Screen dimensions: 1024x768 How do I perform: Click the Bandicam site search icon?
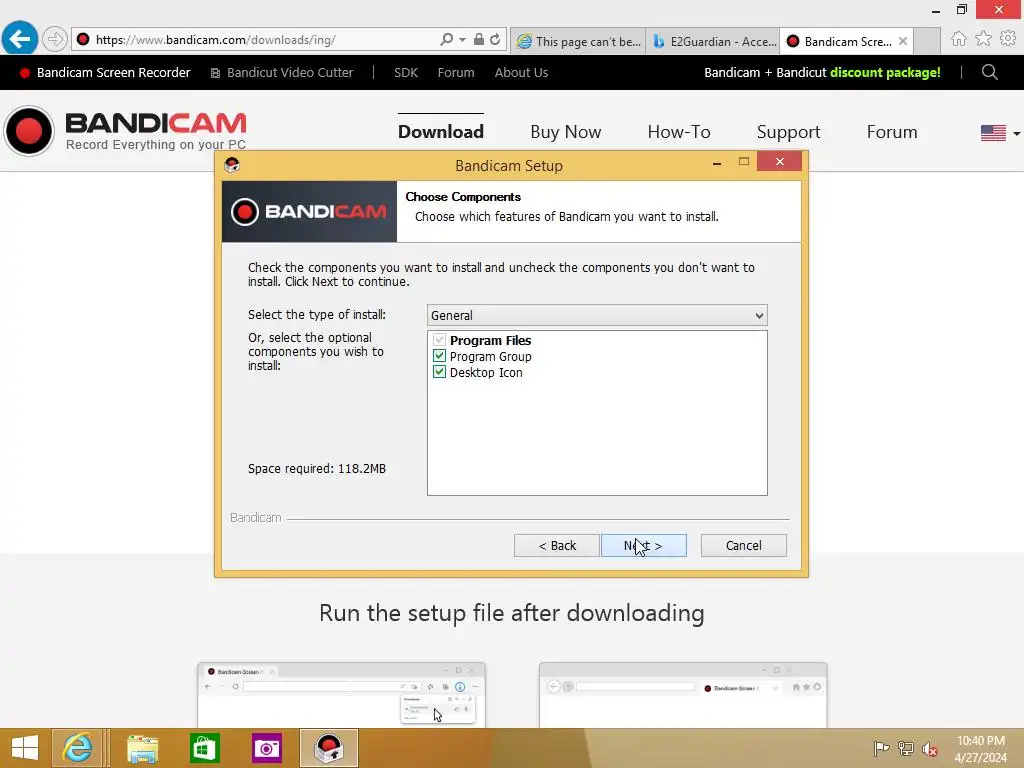(989, 72)
